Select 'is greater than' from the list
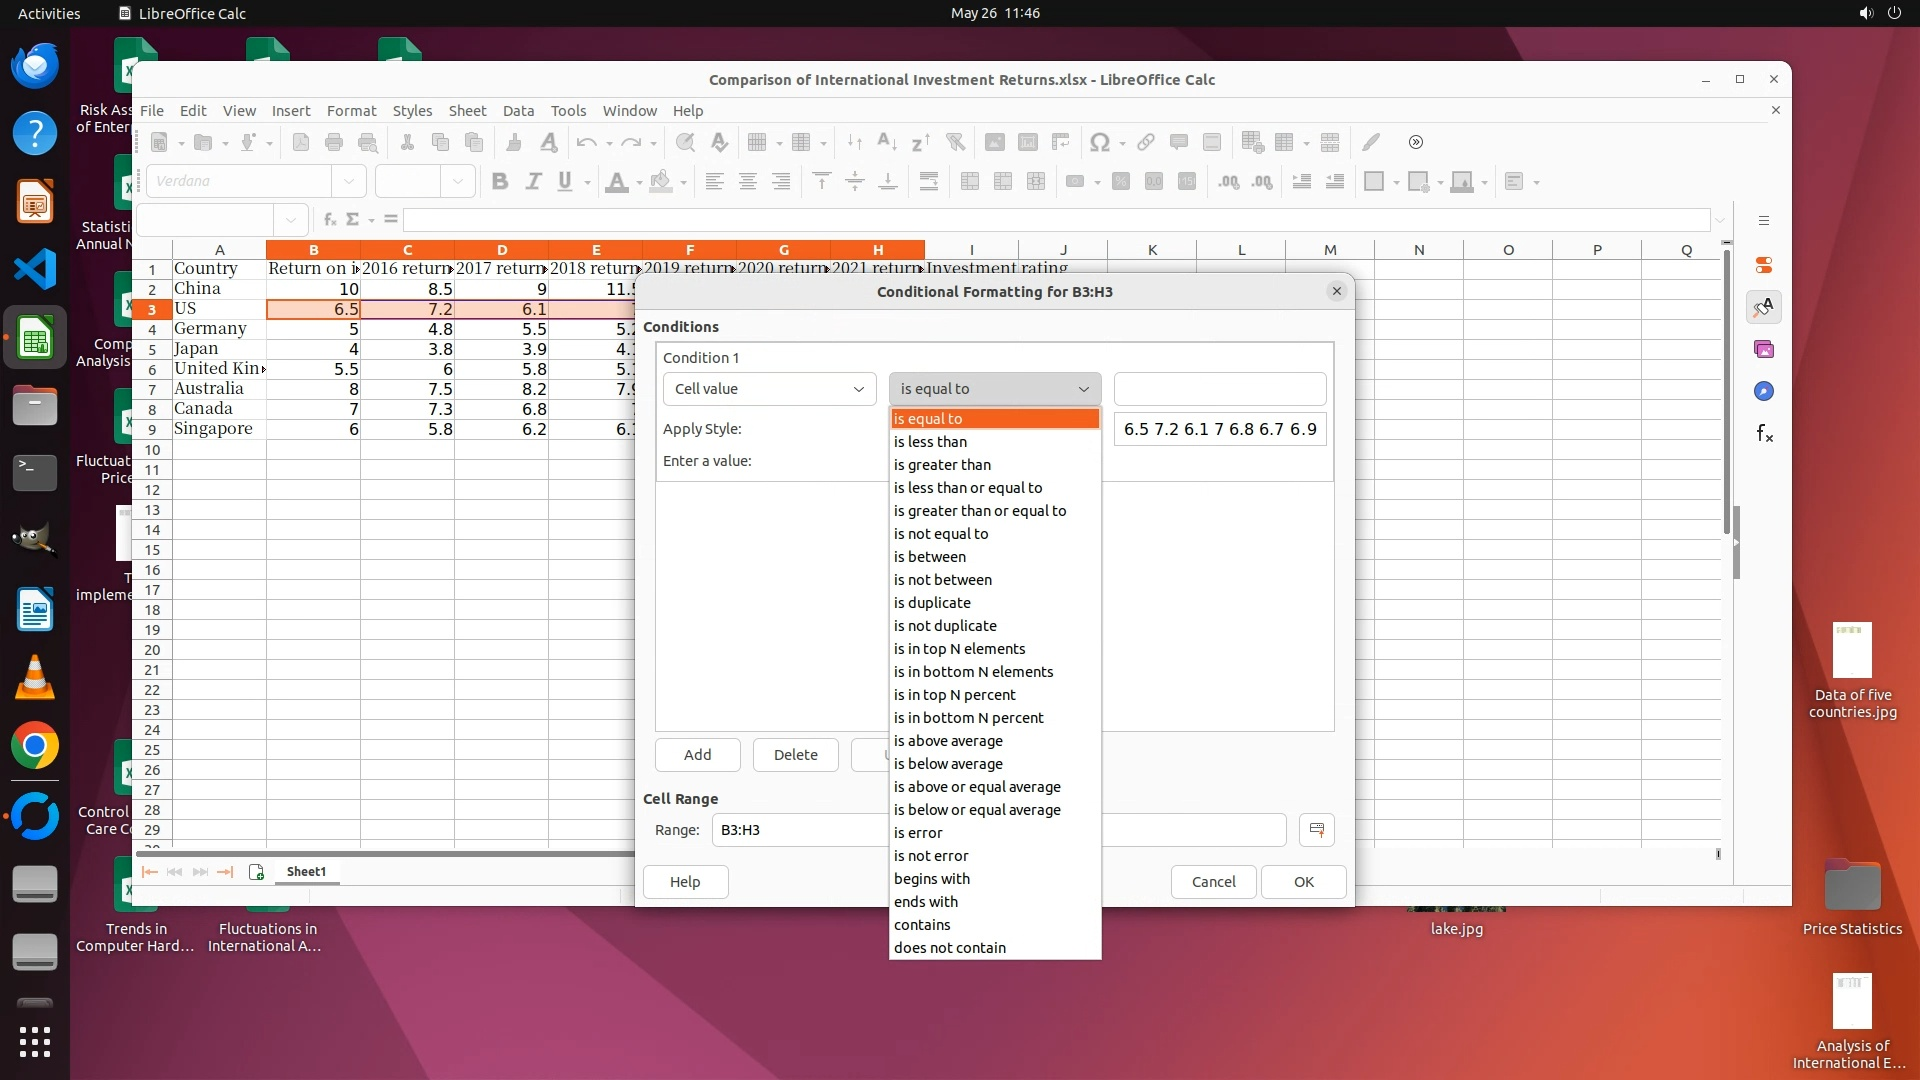1920x1080 pixels. point(942,465)
